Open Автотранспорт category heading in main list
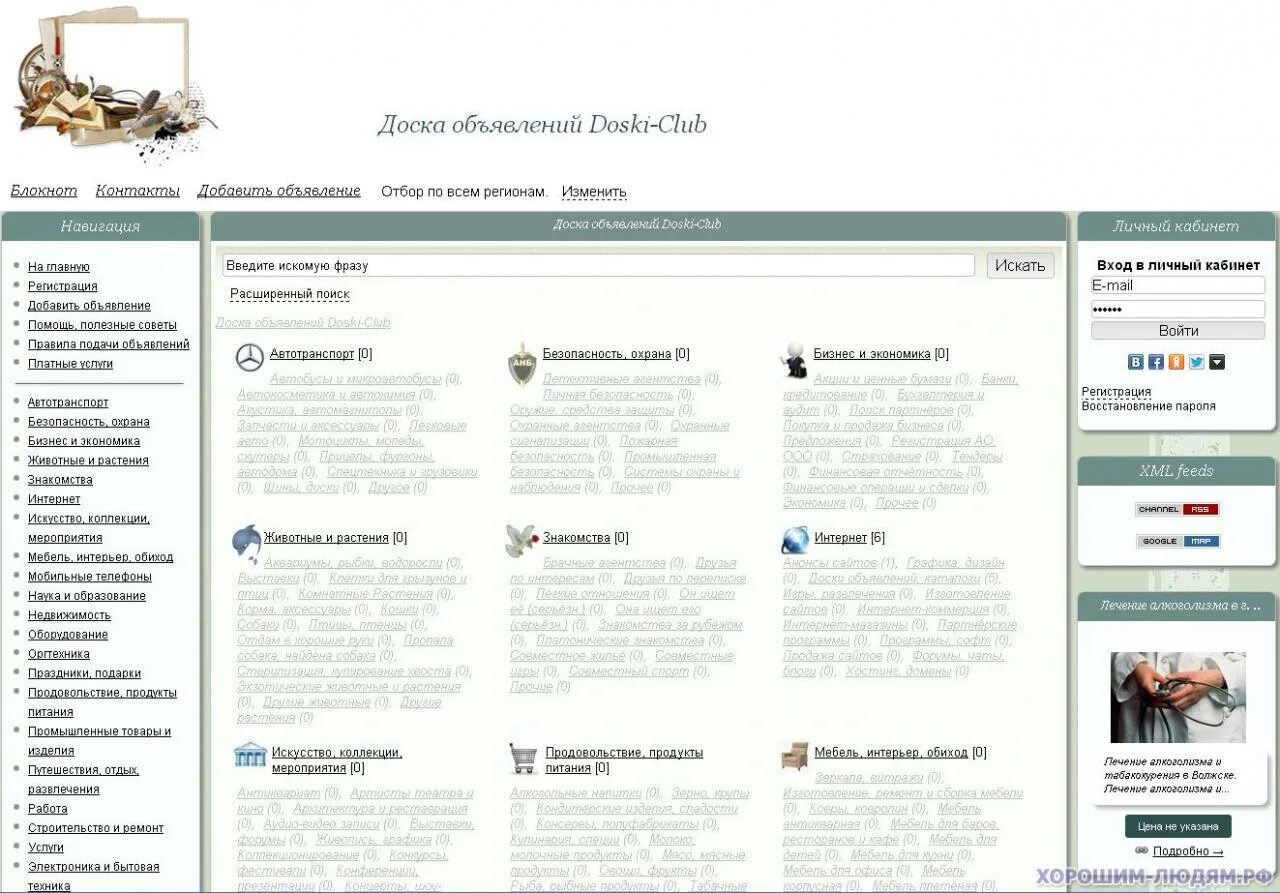 [312, 354]
